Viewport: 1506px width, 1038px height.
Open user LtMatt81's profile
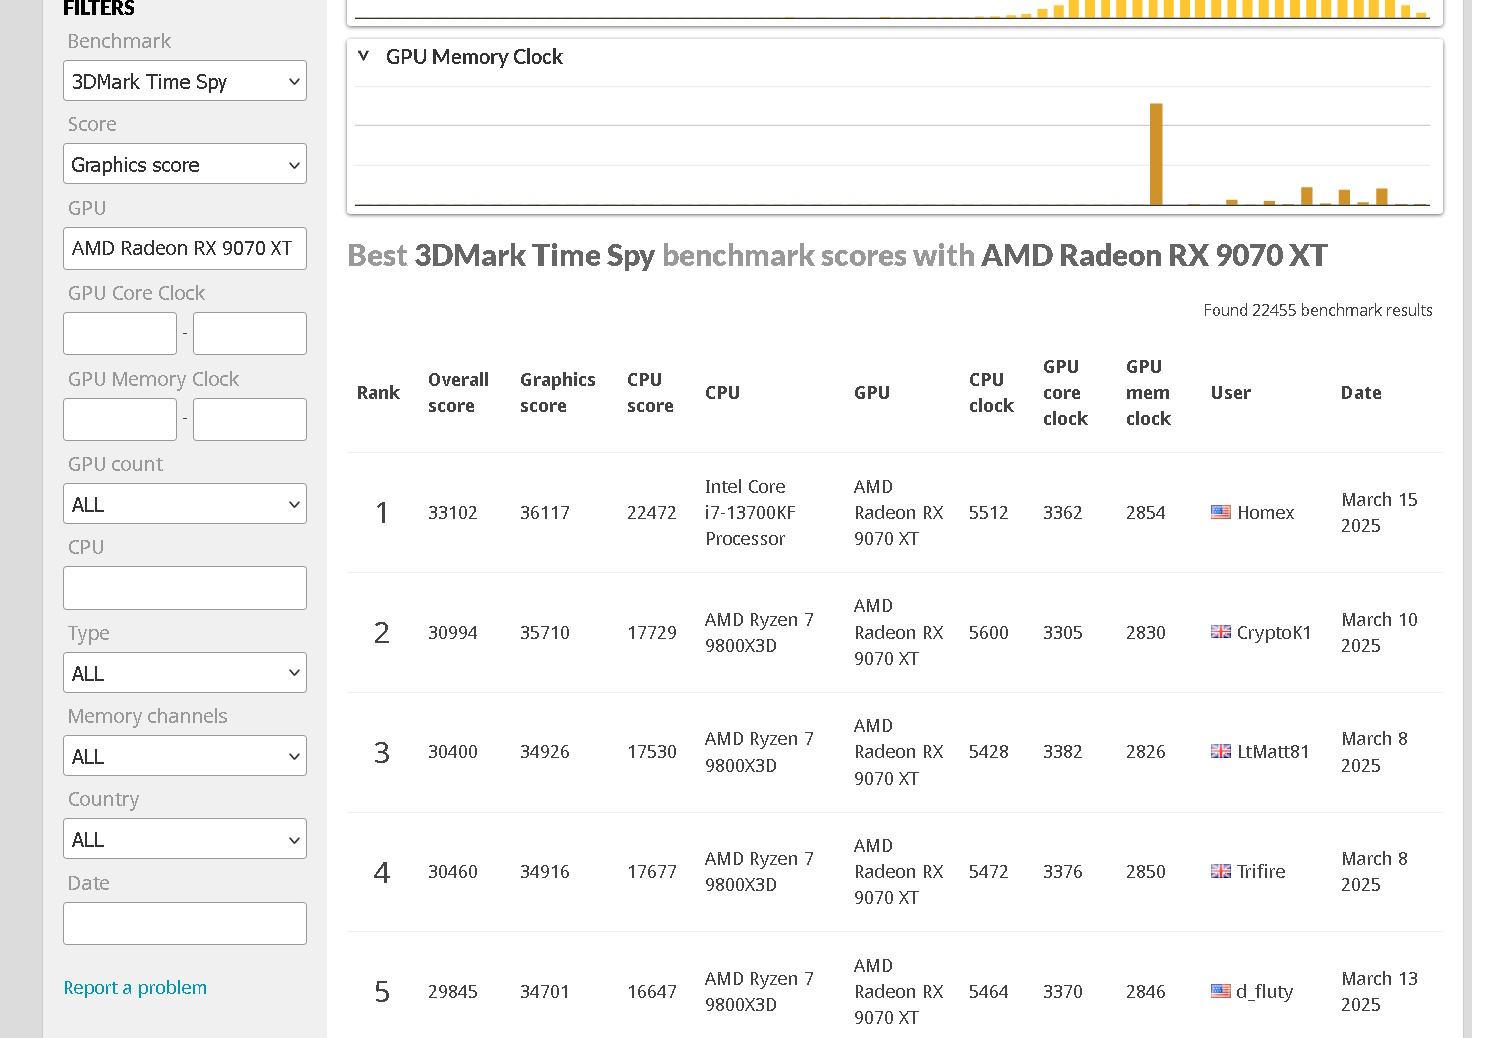[1273, 751]
